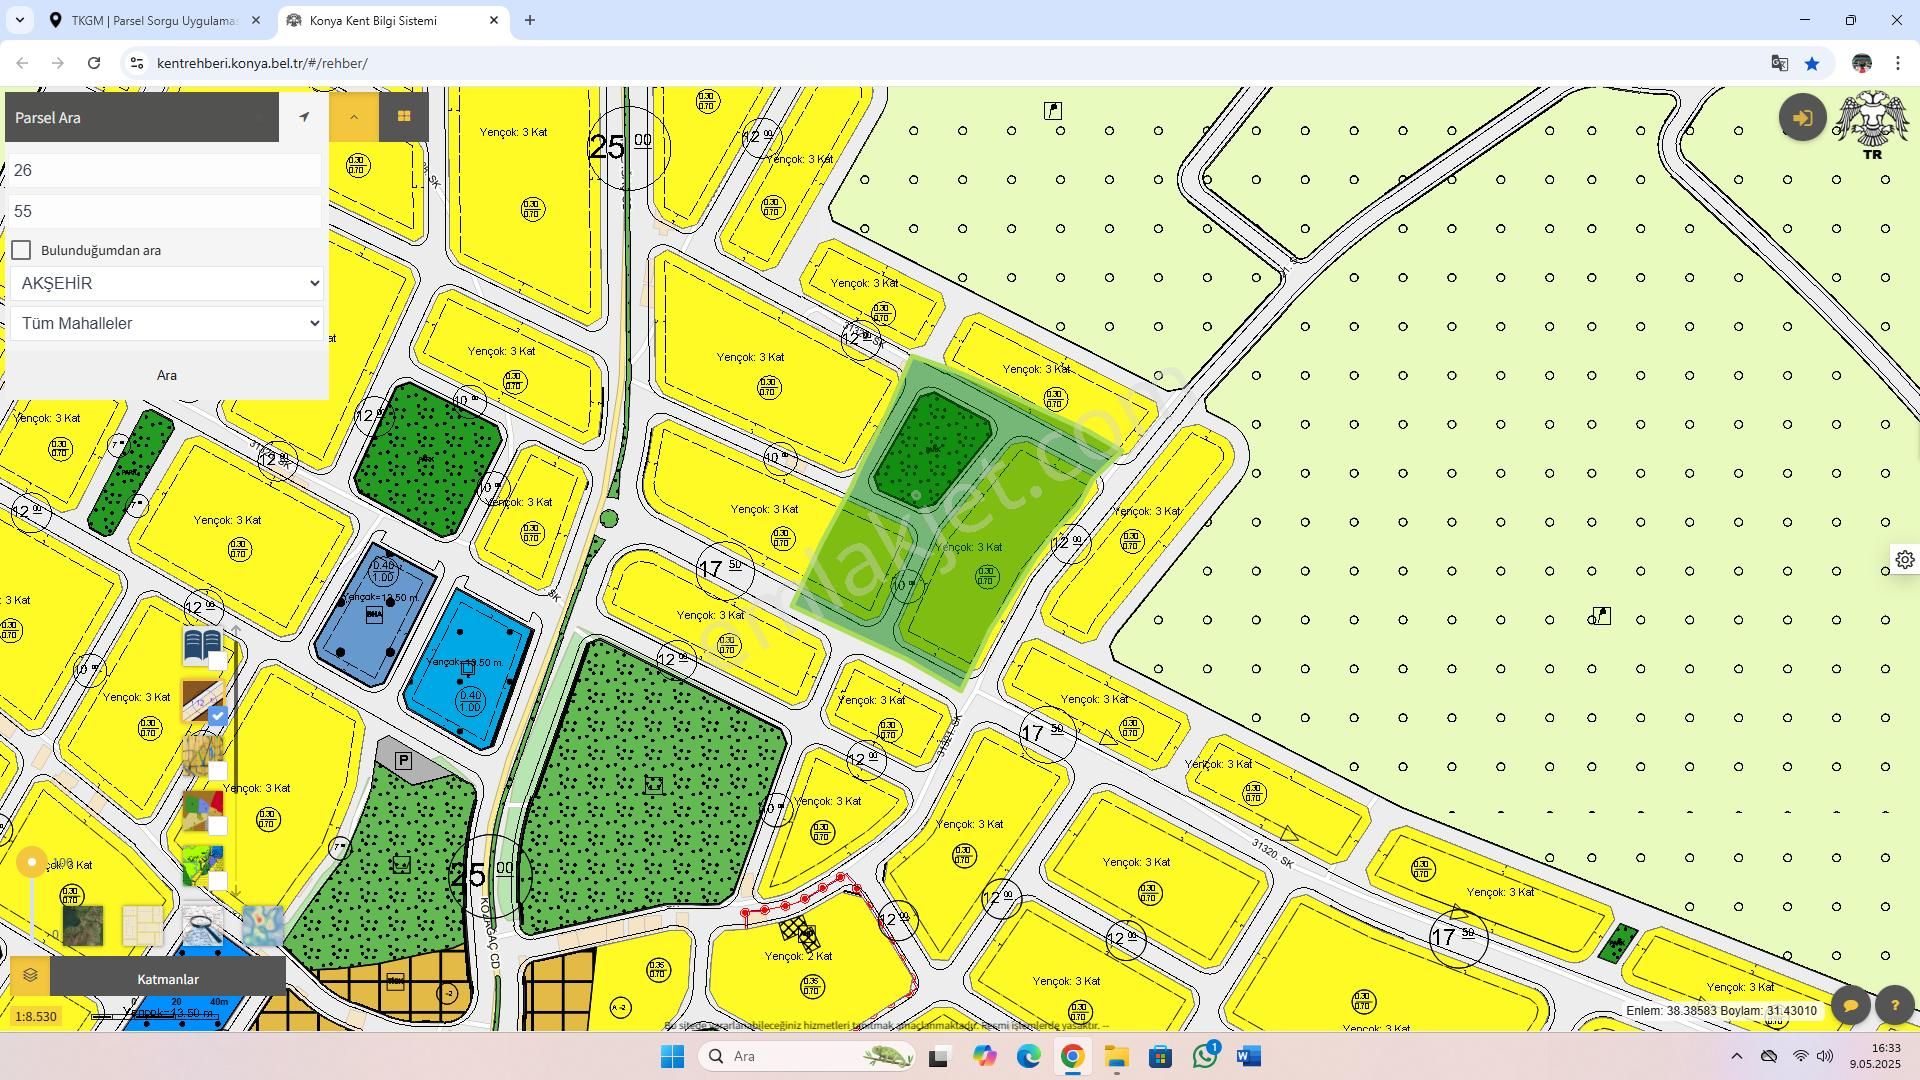This screenshot has width=1920, height=1080.
Task: Open the taskbar clock showing 16:33
Action: 1874,1056
